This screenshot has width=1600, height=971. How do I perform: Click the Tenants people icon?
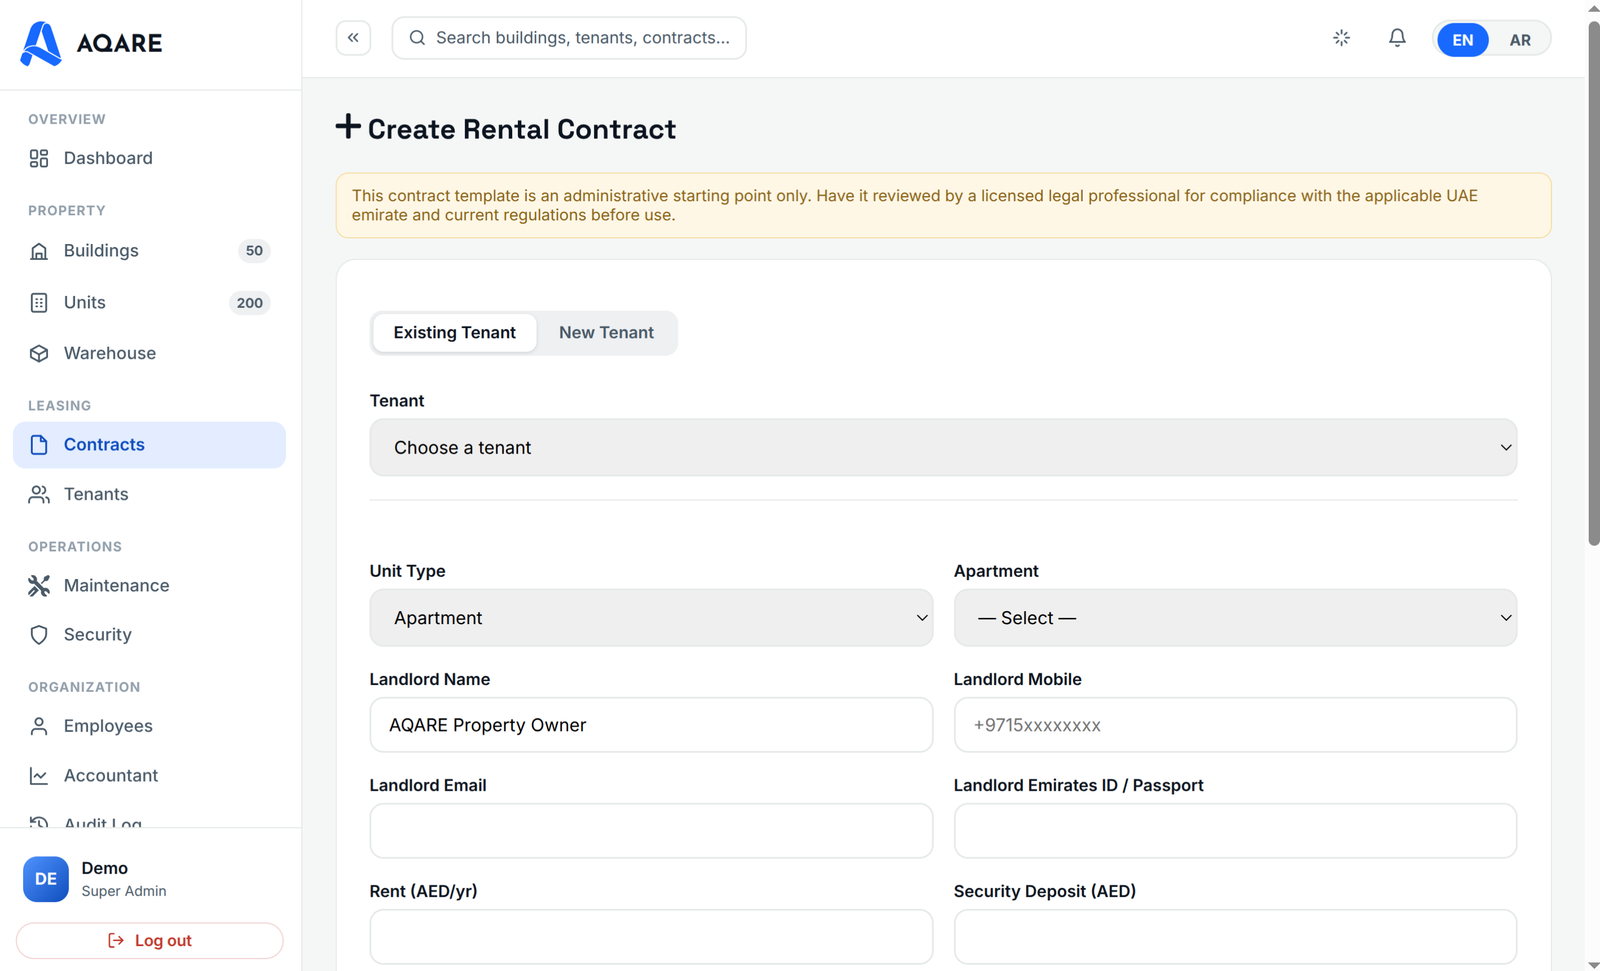(39, 494)
